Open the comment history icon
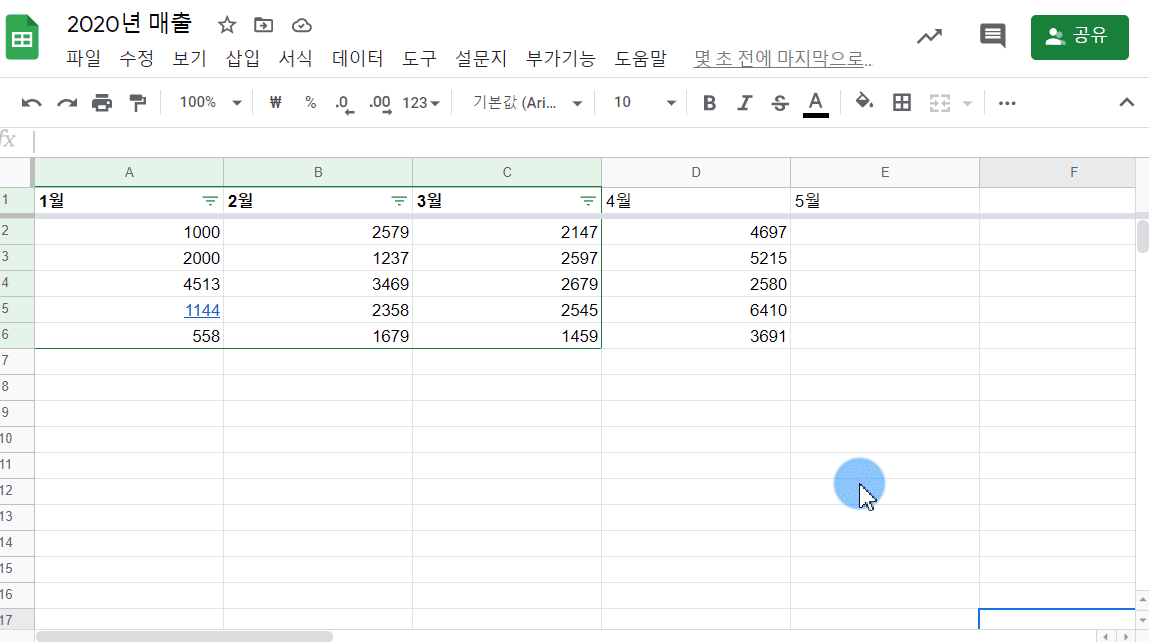This screenshot has height=642, width=1149. [992, 36]
